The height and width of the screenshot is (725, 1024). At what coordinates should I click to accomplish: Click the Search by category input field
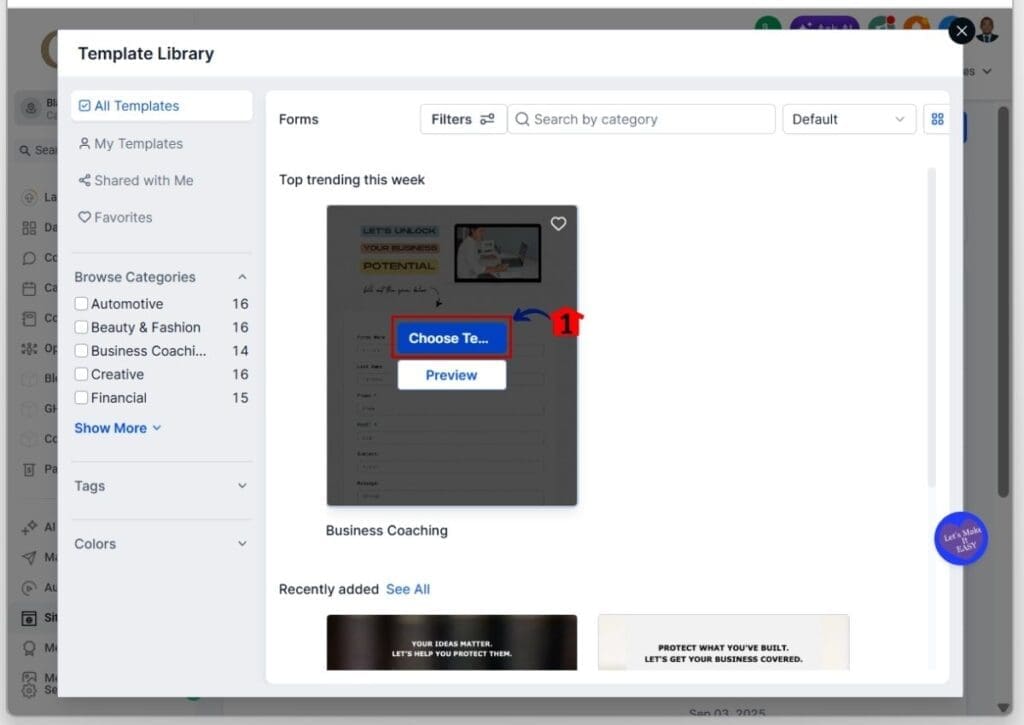click(x=640, y=118)
